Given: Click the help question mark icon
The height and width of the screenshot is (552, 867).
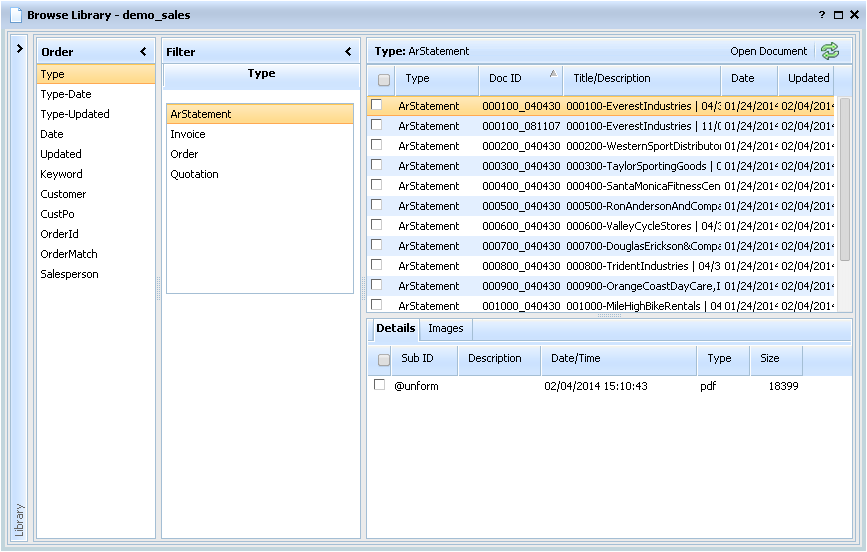Looking at the screenshot, I should [x=822, y=15].
